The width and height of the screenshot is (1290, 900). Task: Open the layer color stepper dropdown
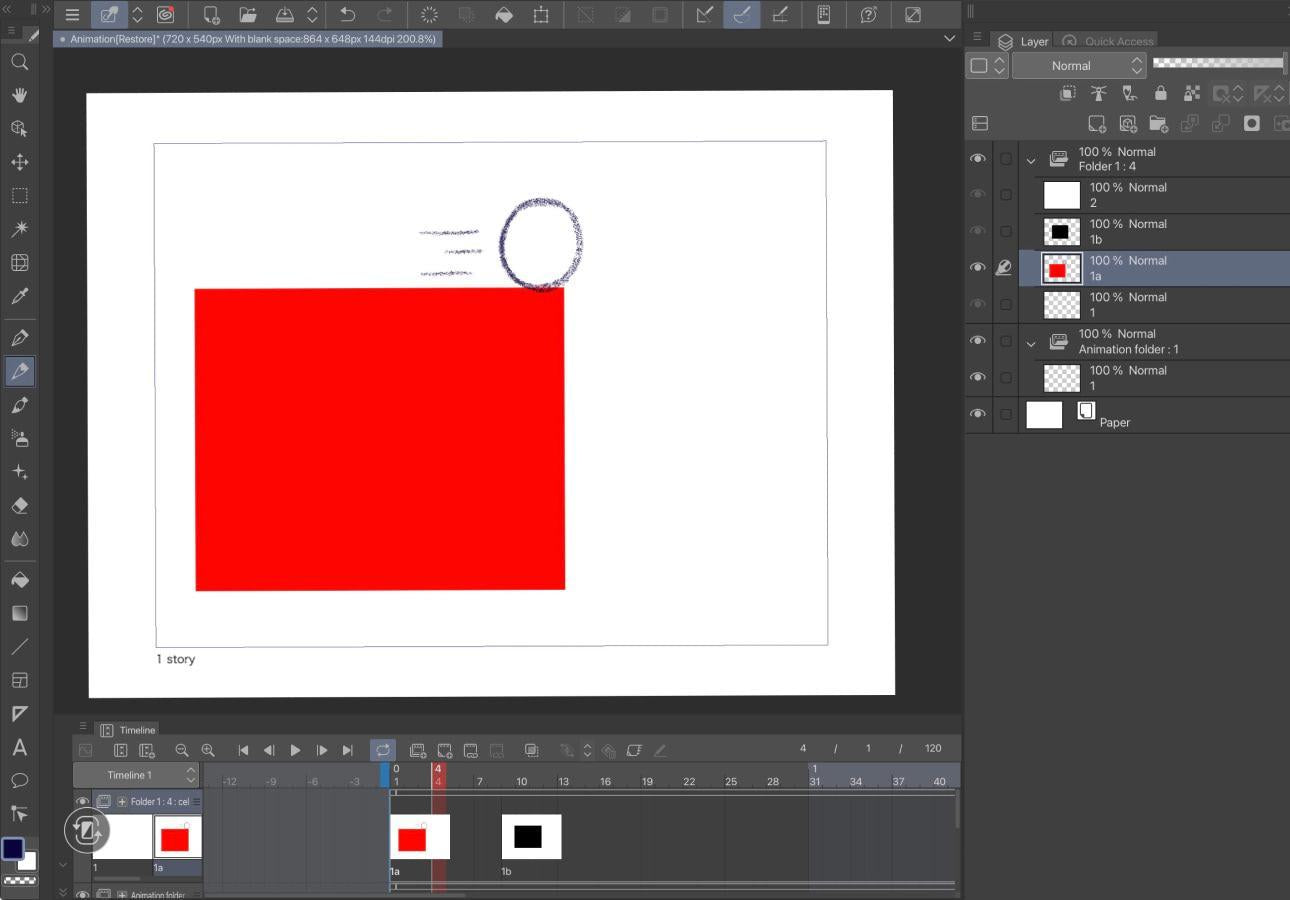pyautogui.click(x=999, y=65)
